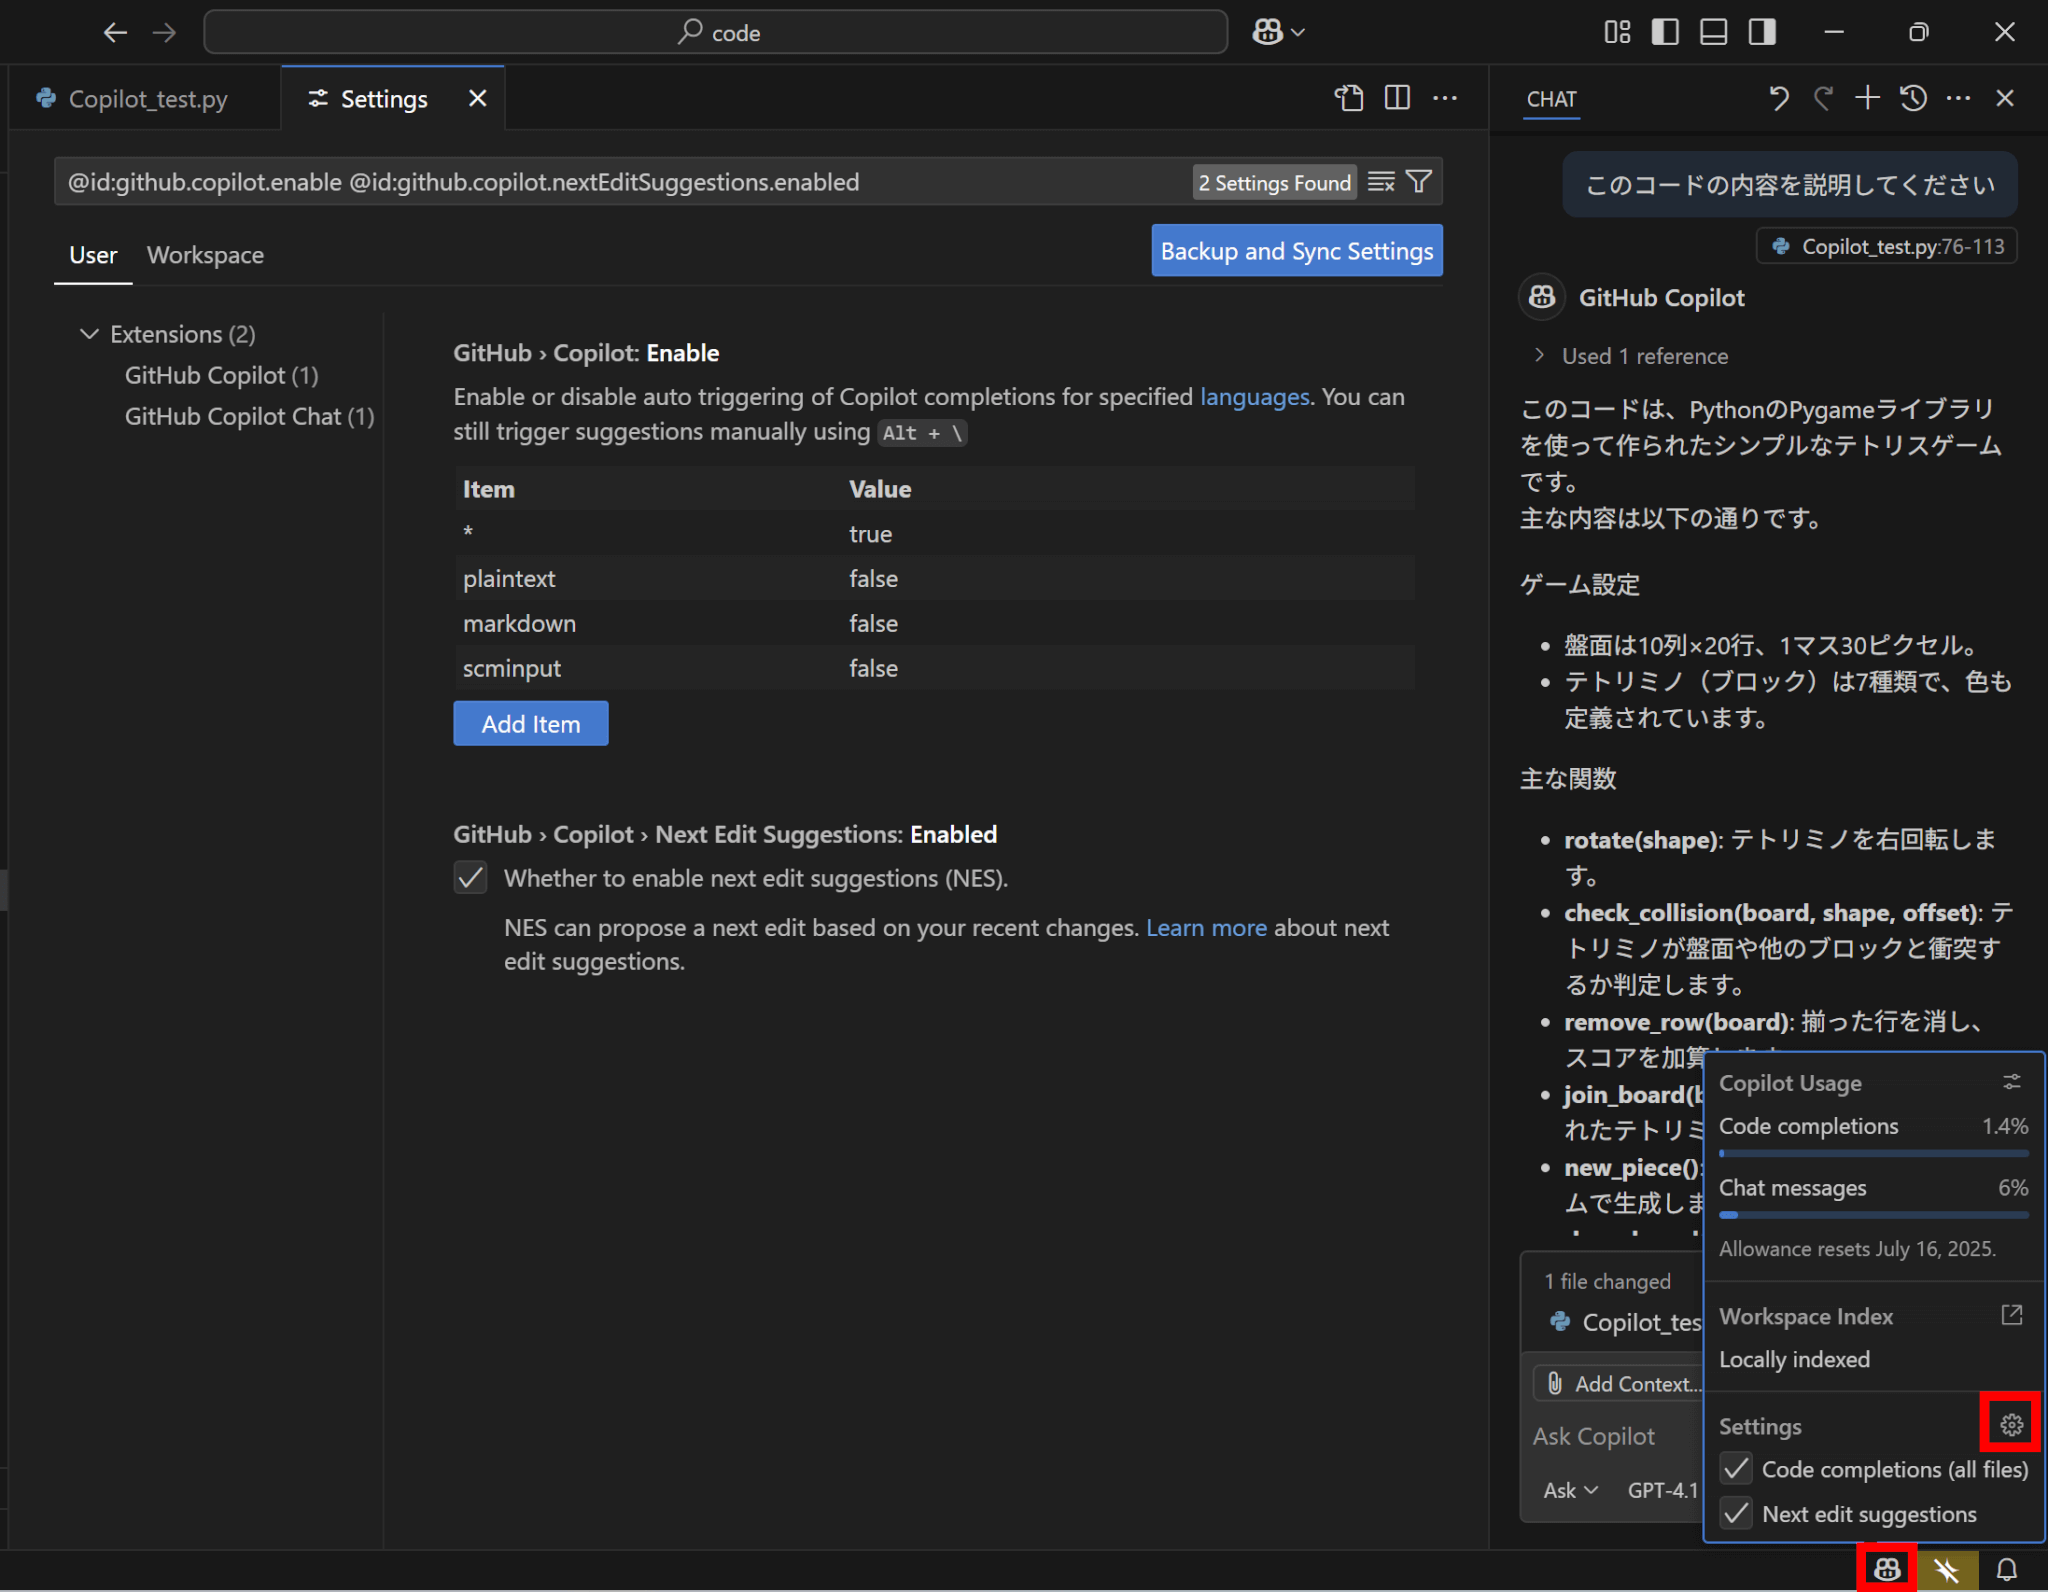Click the Copilot status bar icon
The height and width of the screenshot is (1592, 2048).
click(1887, 1569)
